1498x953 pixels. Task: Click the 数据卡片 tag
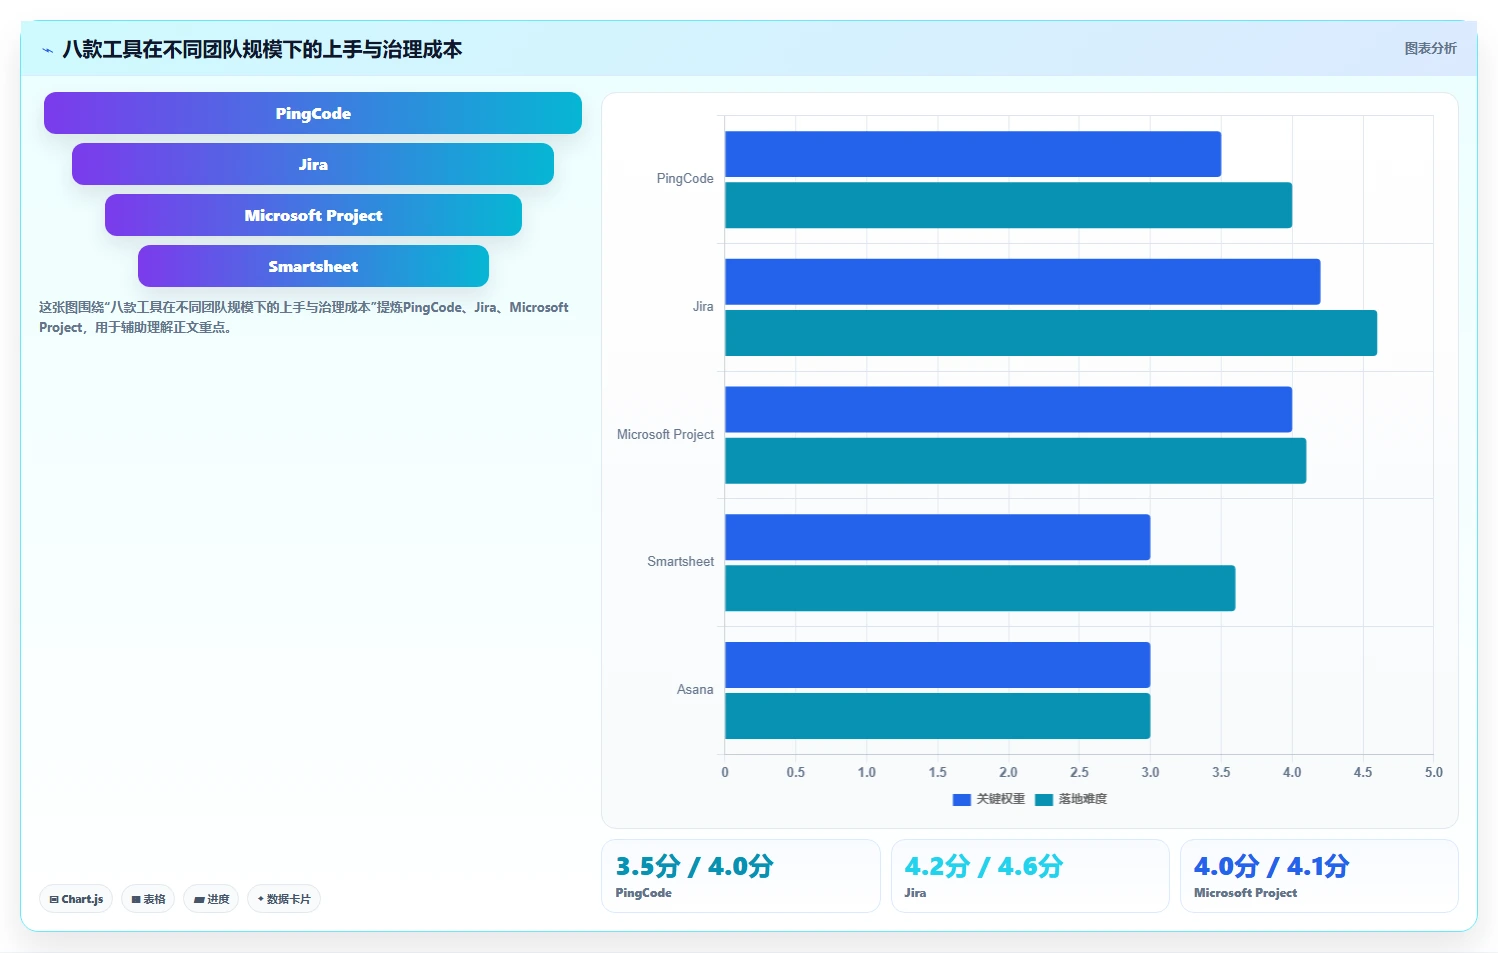point(284,899)
